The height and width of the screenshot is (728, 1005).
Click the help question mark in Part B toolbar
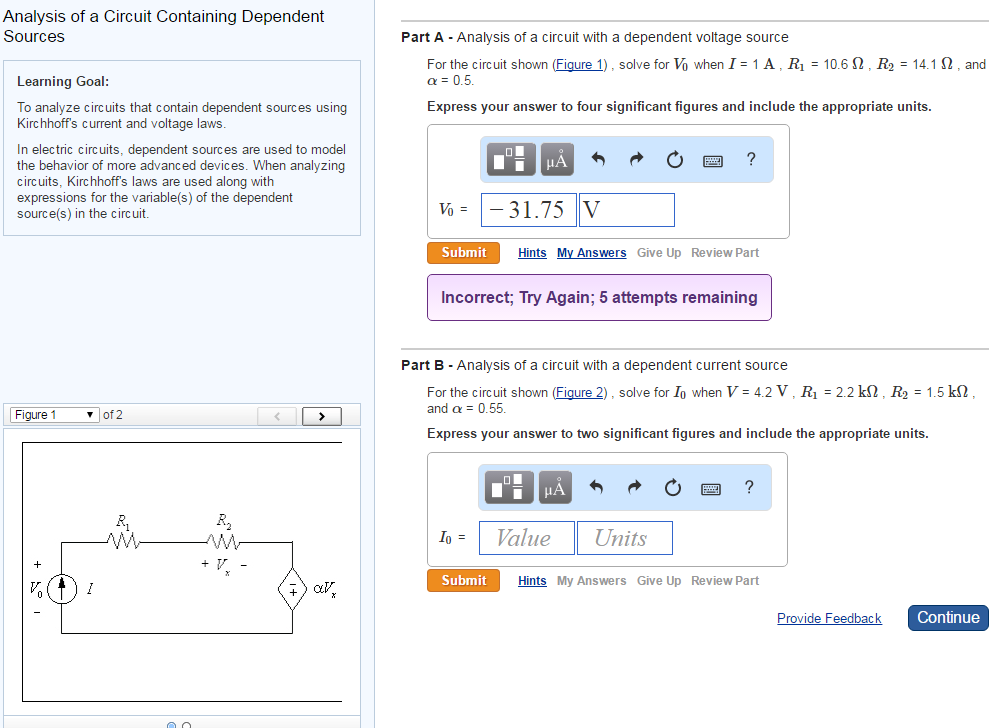748,487
